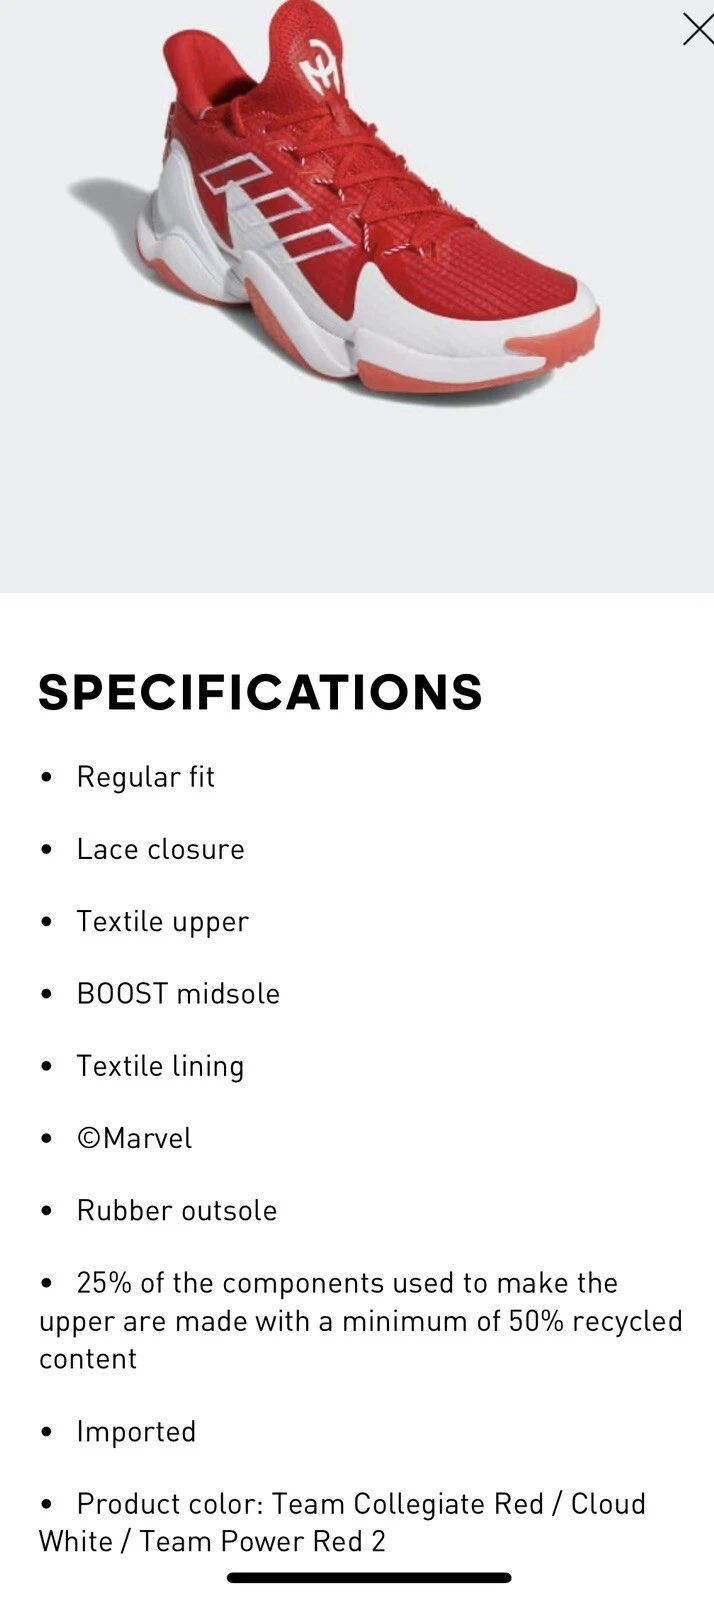714x1600 pixels.
Task: Select the Lace closure bullet item
Action: 160,849
